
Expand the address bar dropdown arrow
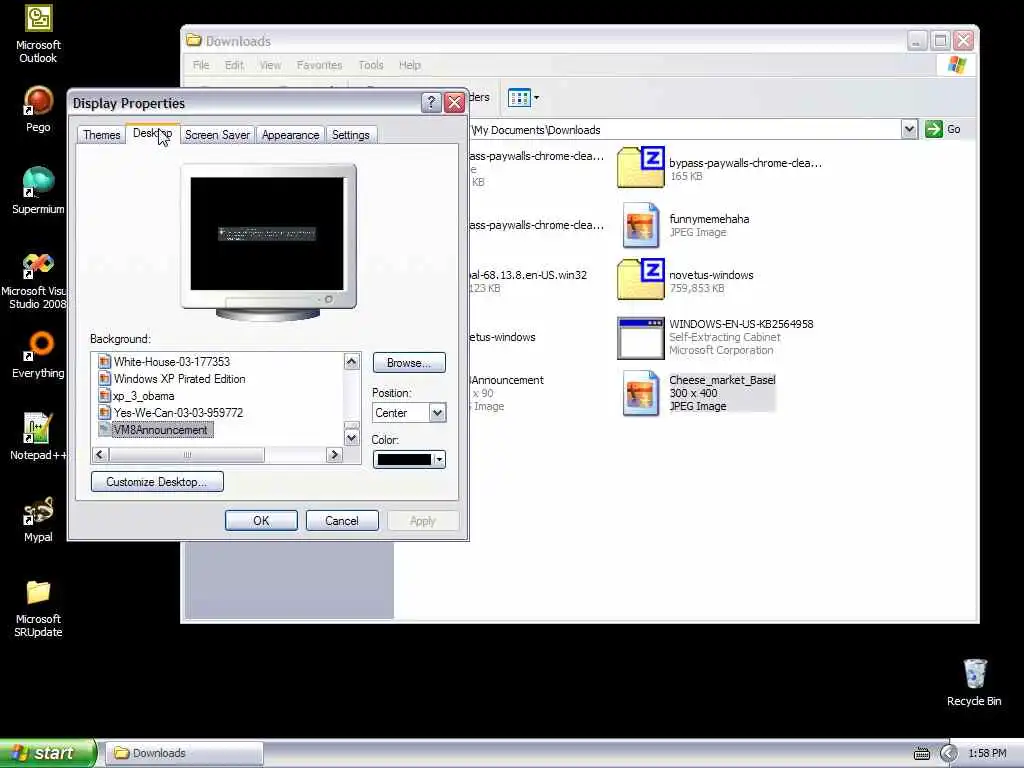pos(909,129)
